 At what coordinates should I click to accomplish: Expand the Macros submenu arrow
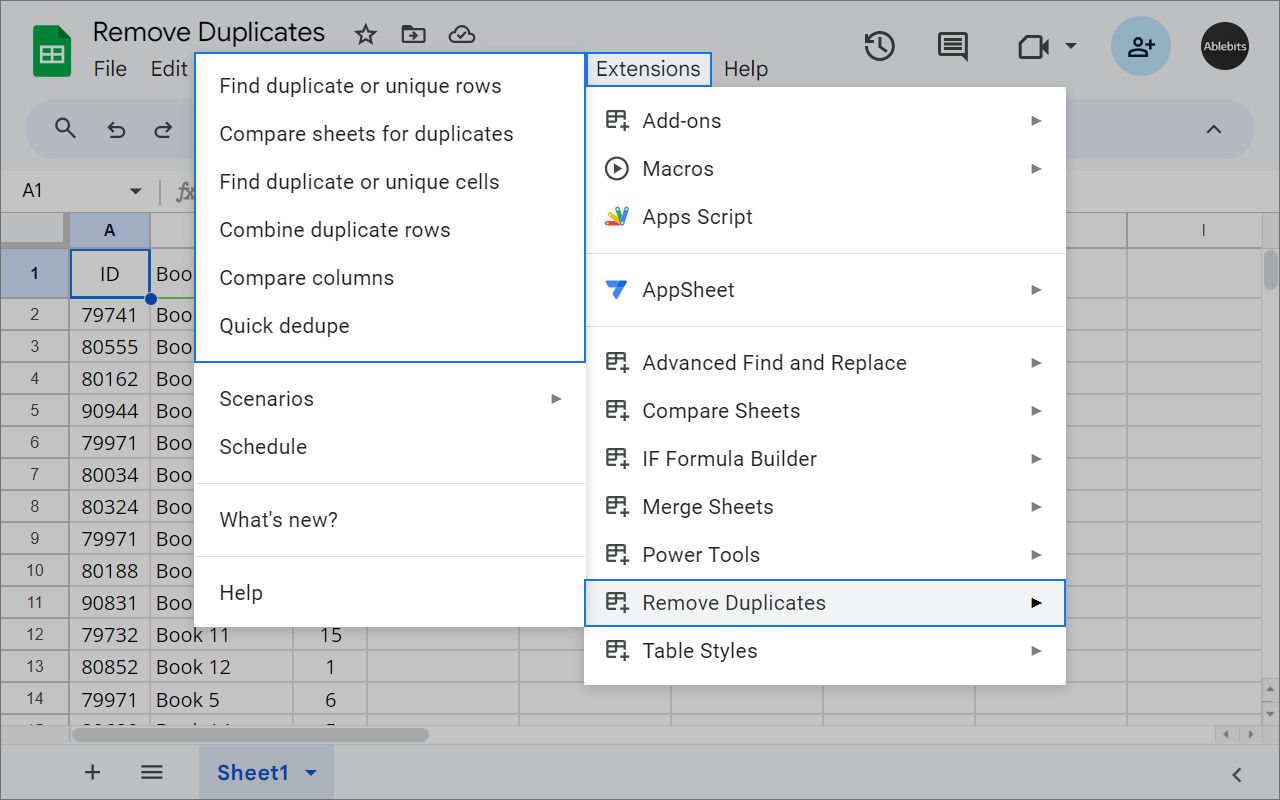point(1036,169)
